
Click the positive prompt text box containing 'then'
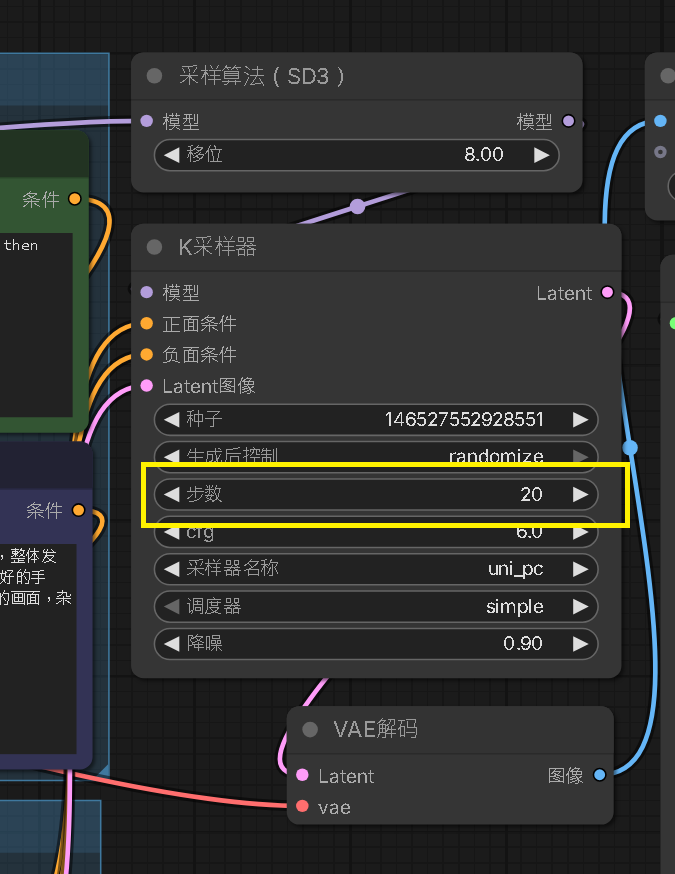36,325
